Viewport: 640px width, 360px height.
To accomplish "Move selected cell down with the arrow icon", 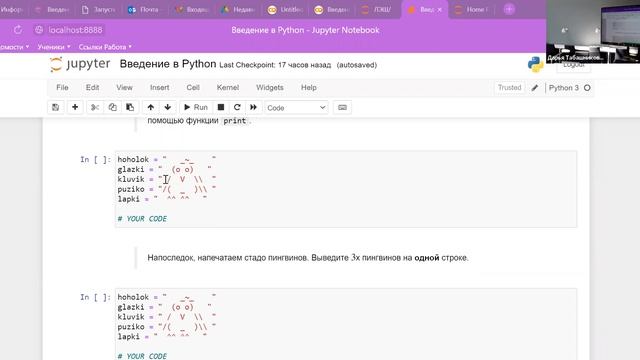I will [x=168, y=107].
